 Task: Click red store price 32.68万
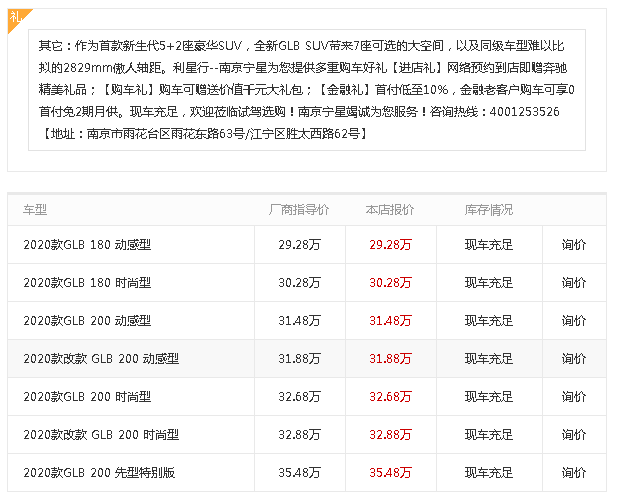(390, 397)
